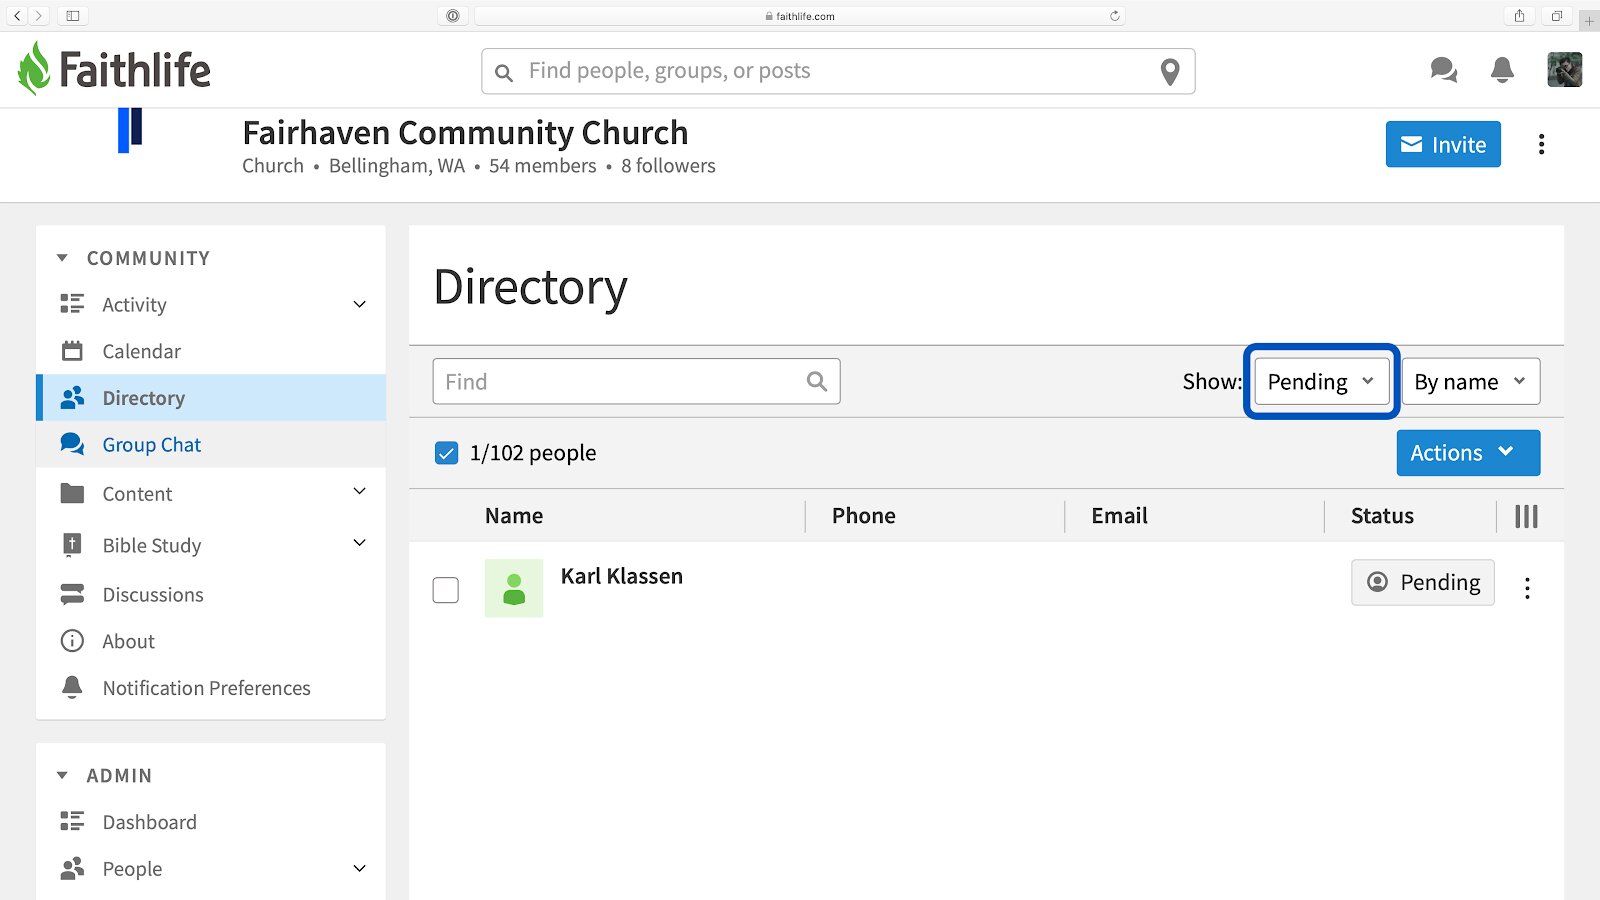Open column chooser icon beside Status

pos(1526,516)
